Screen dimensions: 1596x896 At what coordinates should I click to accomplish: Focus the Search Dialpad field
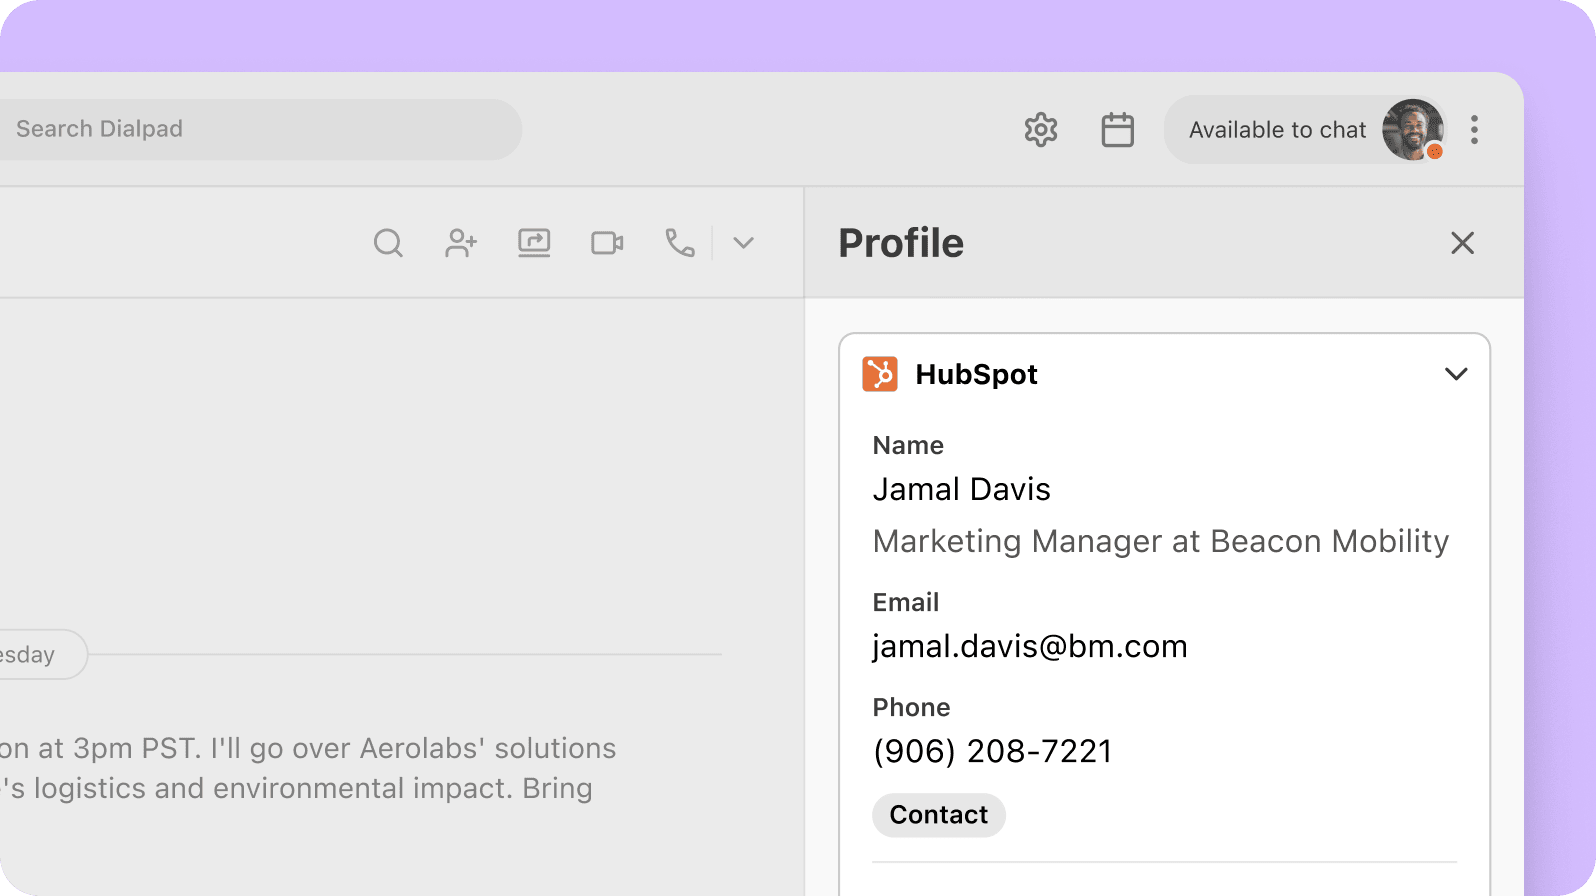[x=259, y=129]
